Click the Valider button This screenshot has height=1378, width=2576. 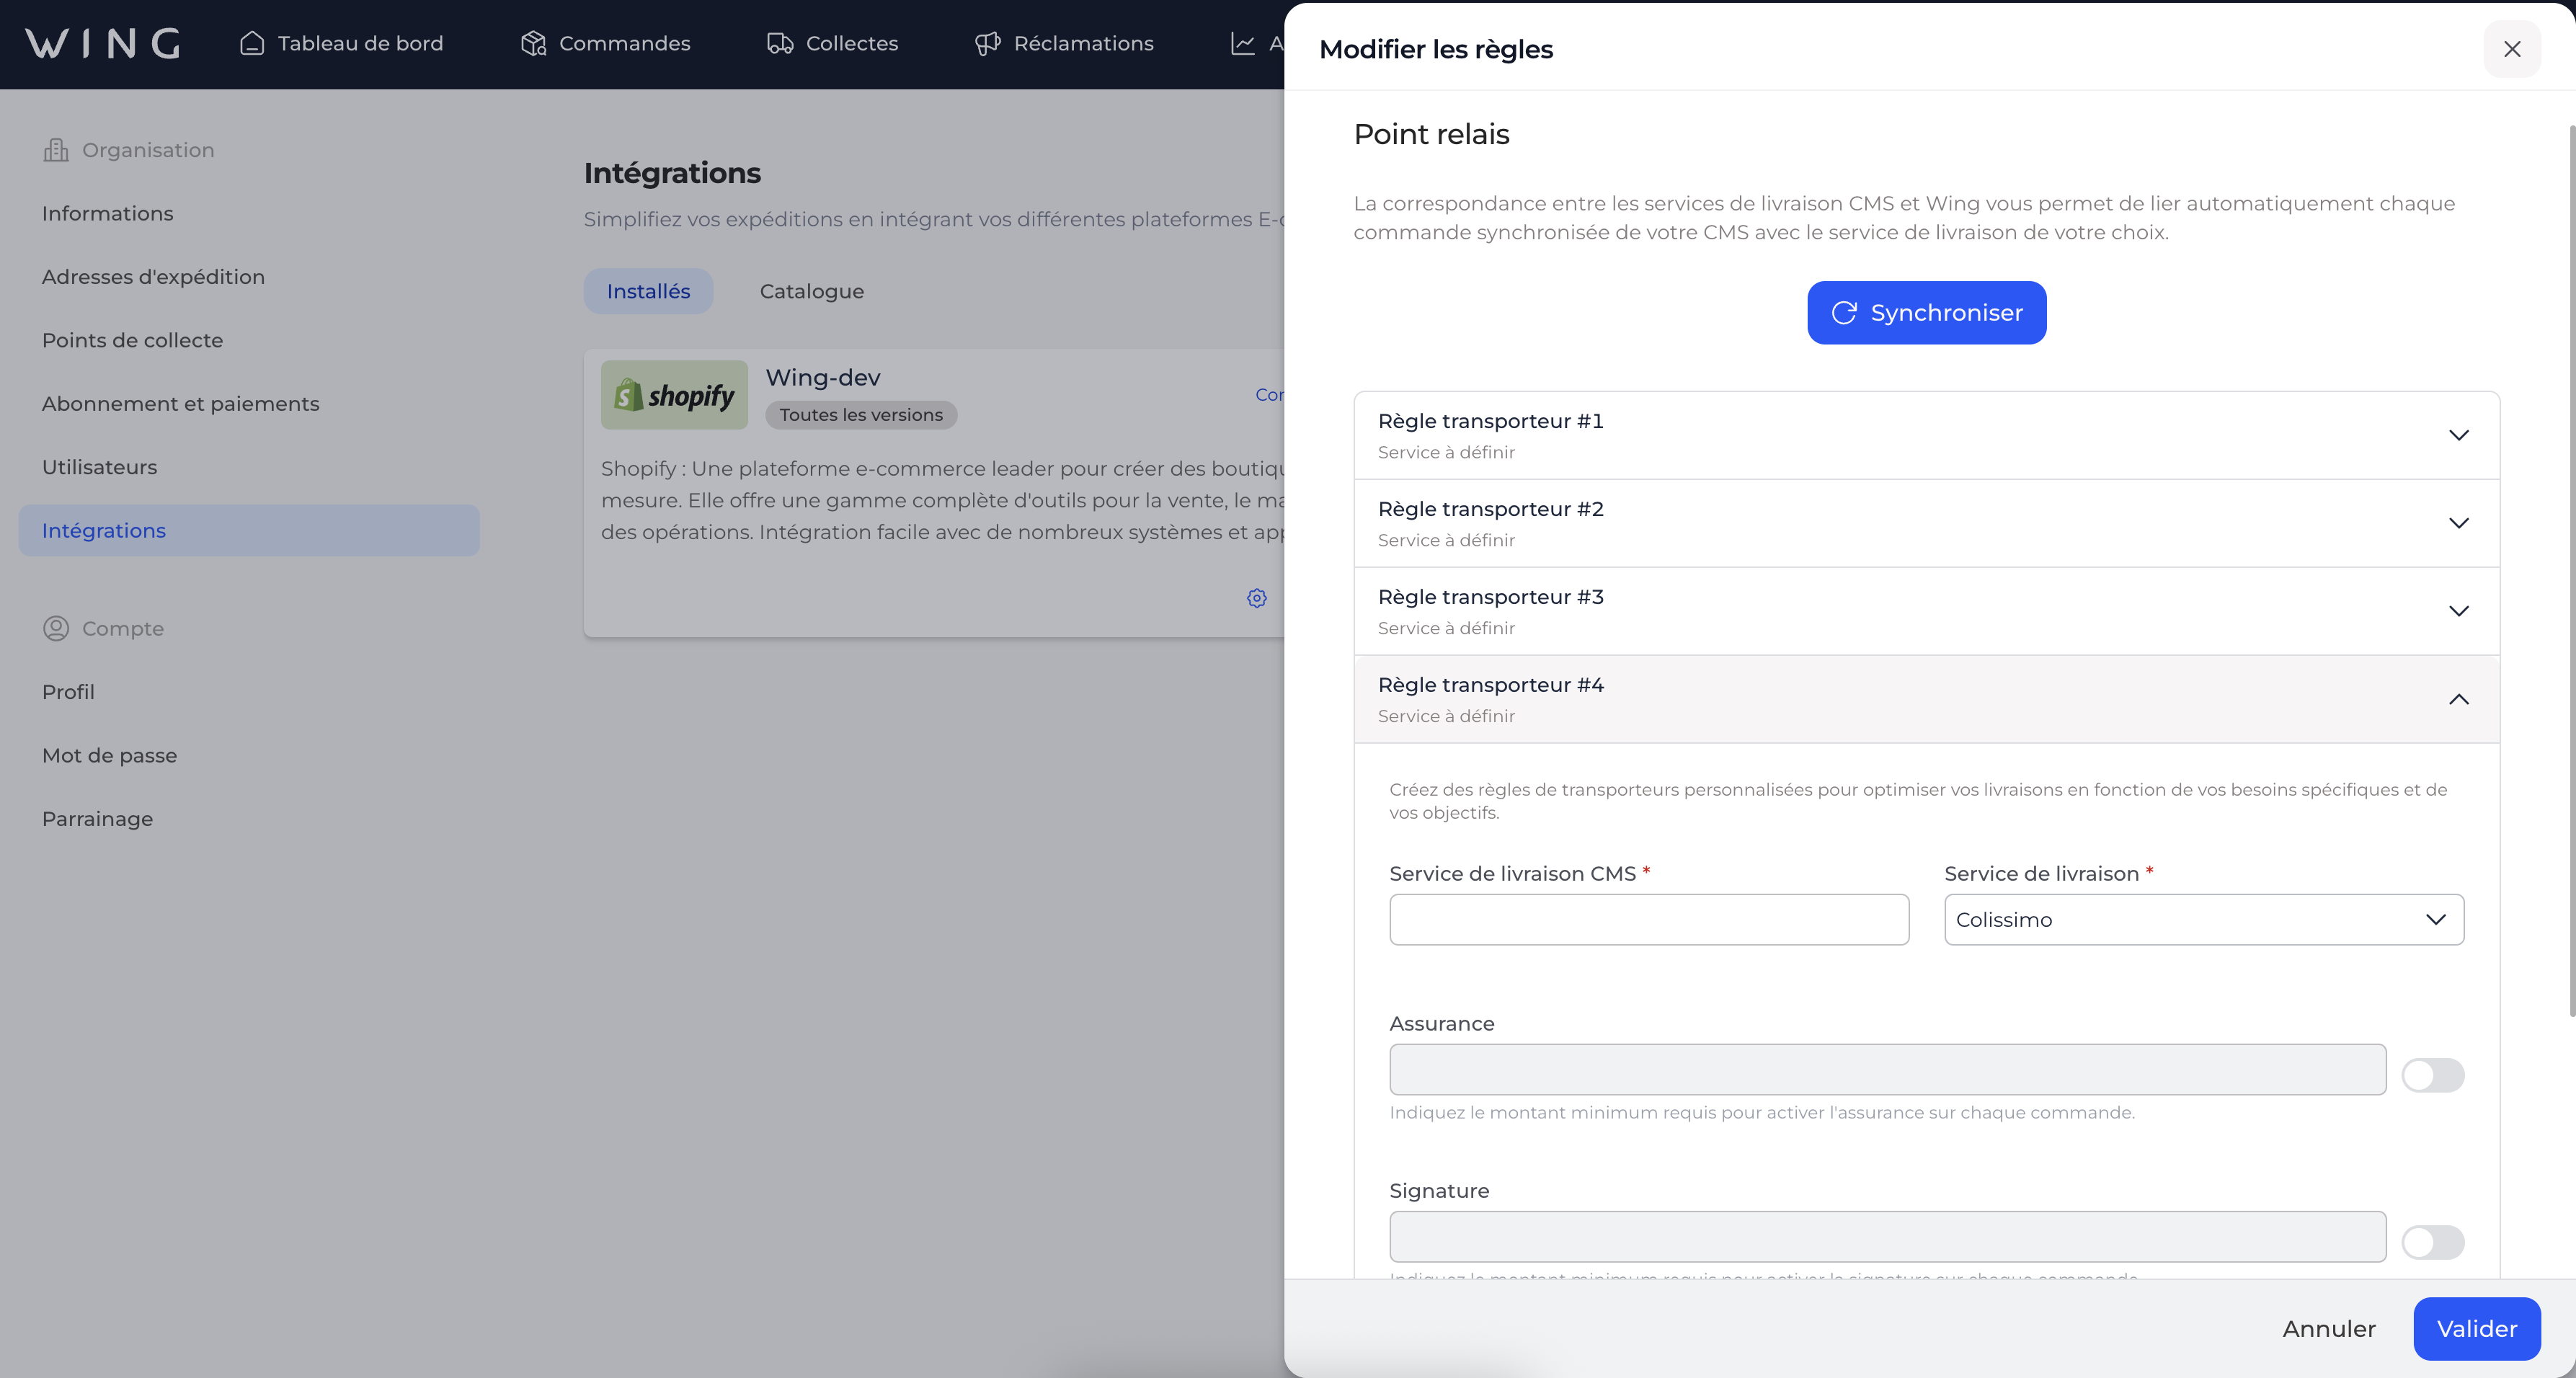coord(2476,1329)
